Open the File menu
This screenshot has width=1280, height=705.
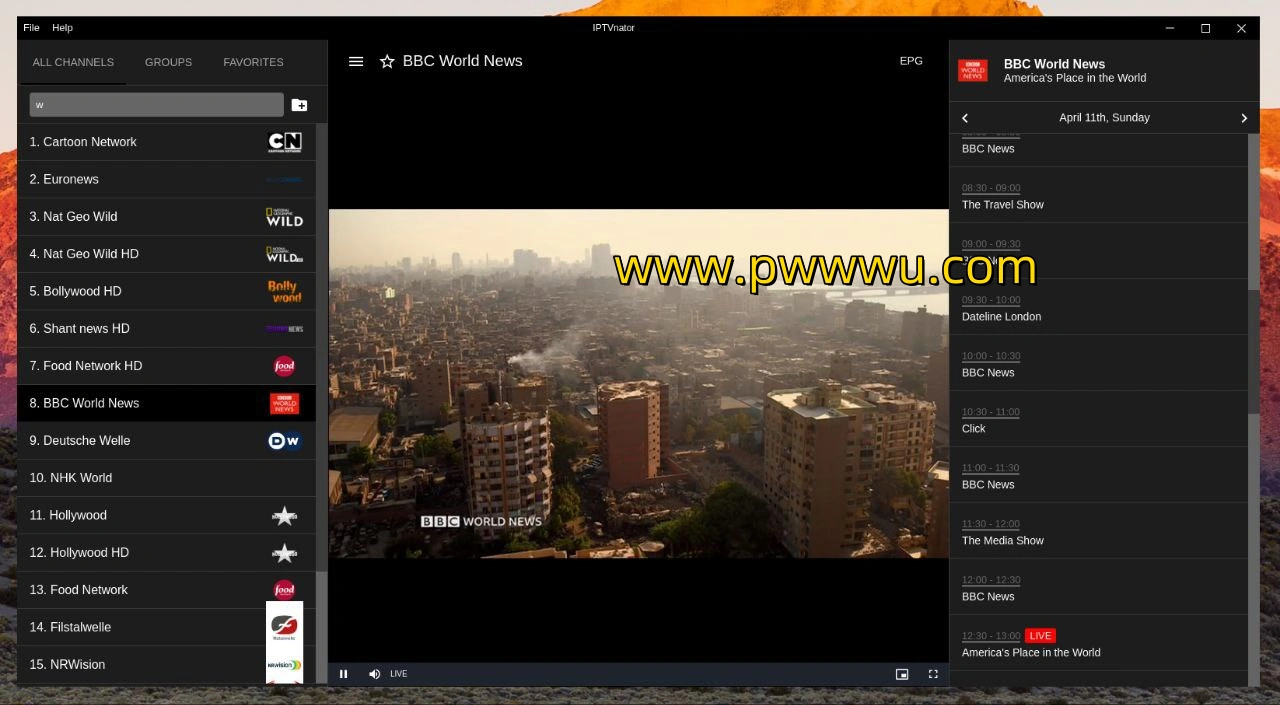31,28
